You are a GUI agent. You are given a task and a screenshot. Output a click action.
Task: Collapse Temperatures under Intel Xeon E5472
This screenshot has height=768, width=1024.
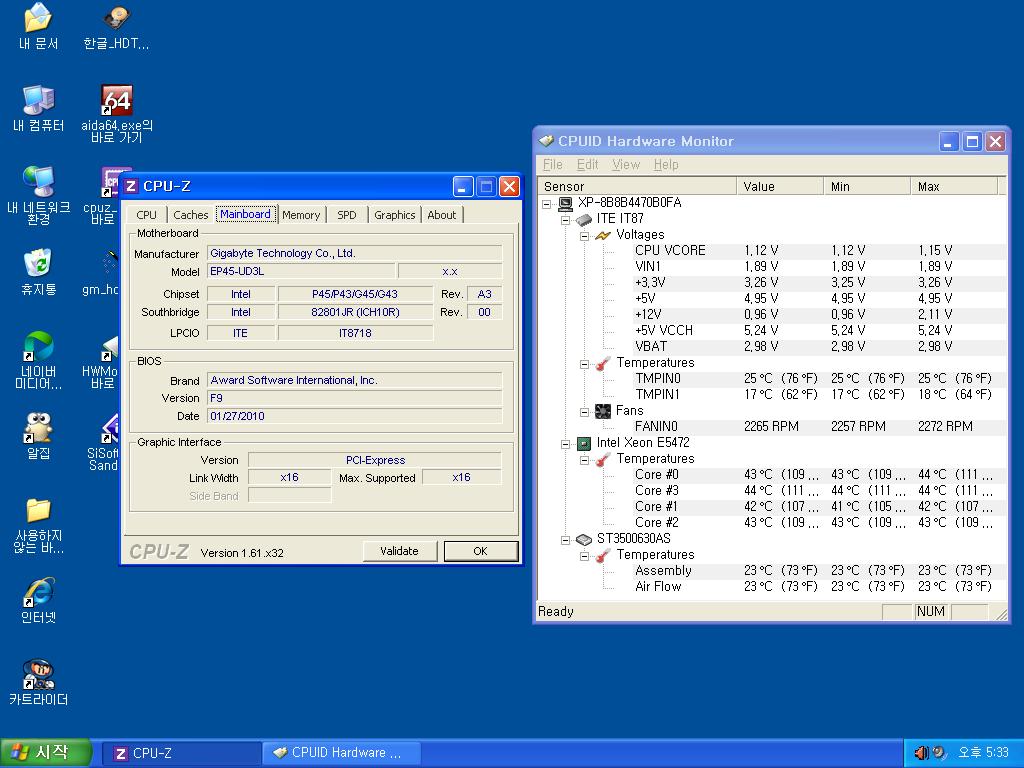point(584,460)
